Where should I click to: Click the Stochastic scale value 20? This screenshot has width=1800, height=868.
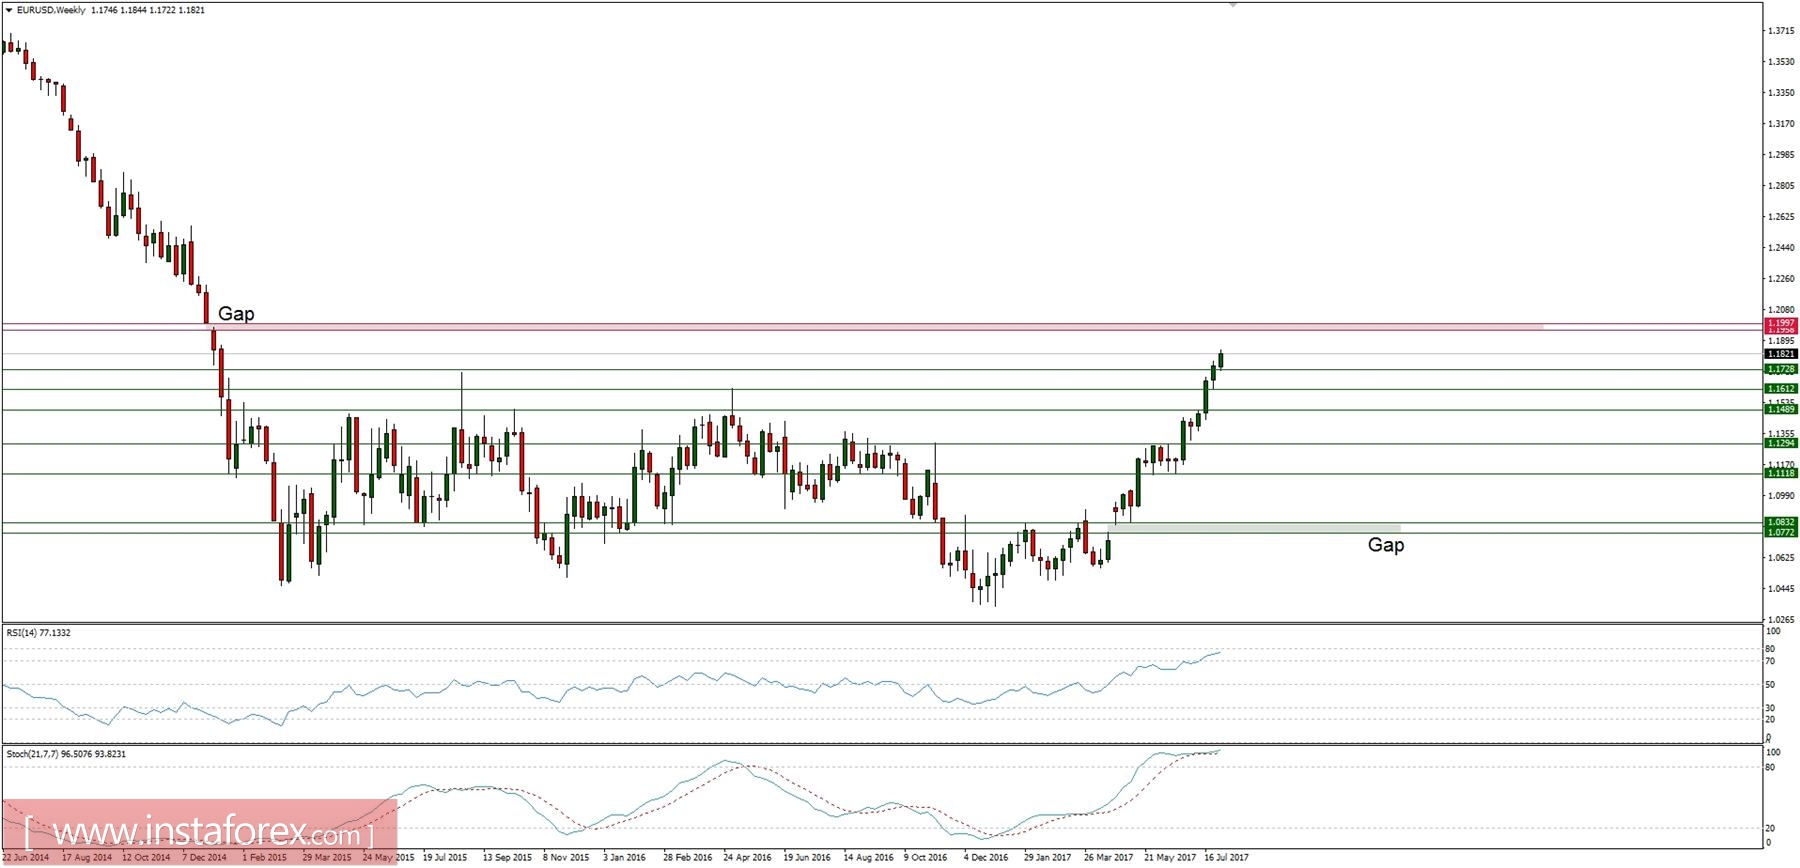(x=1770, y=829)
